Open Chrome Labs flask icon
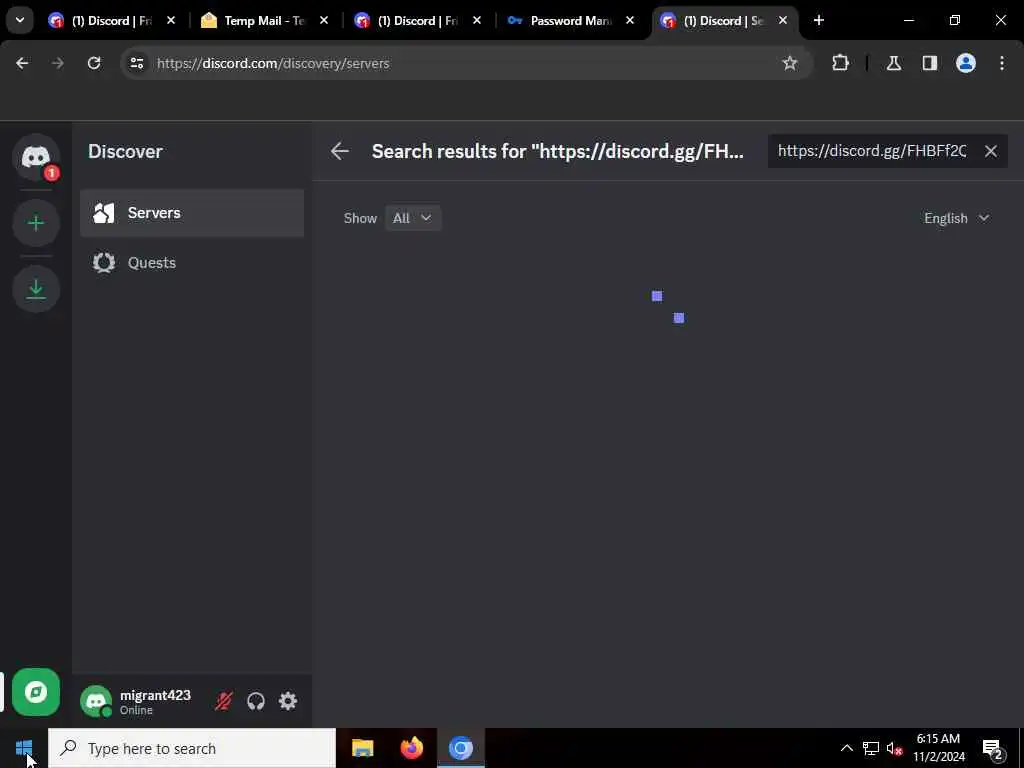 (x=894, y=63)
